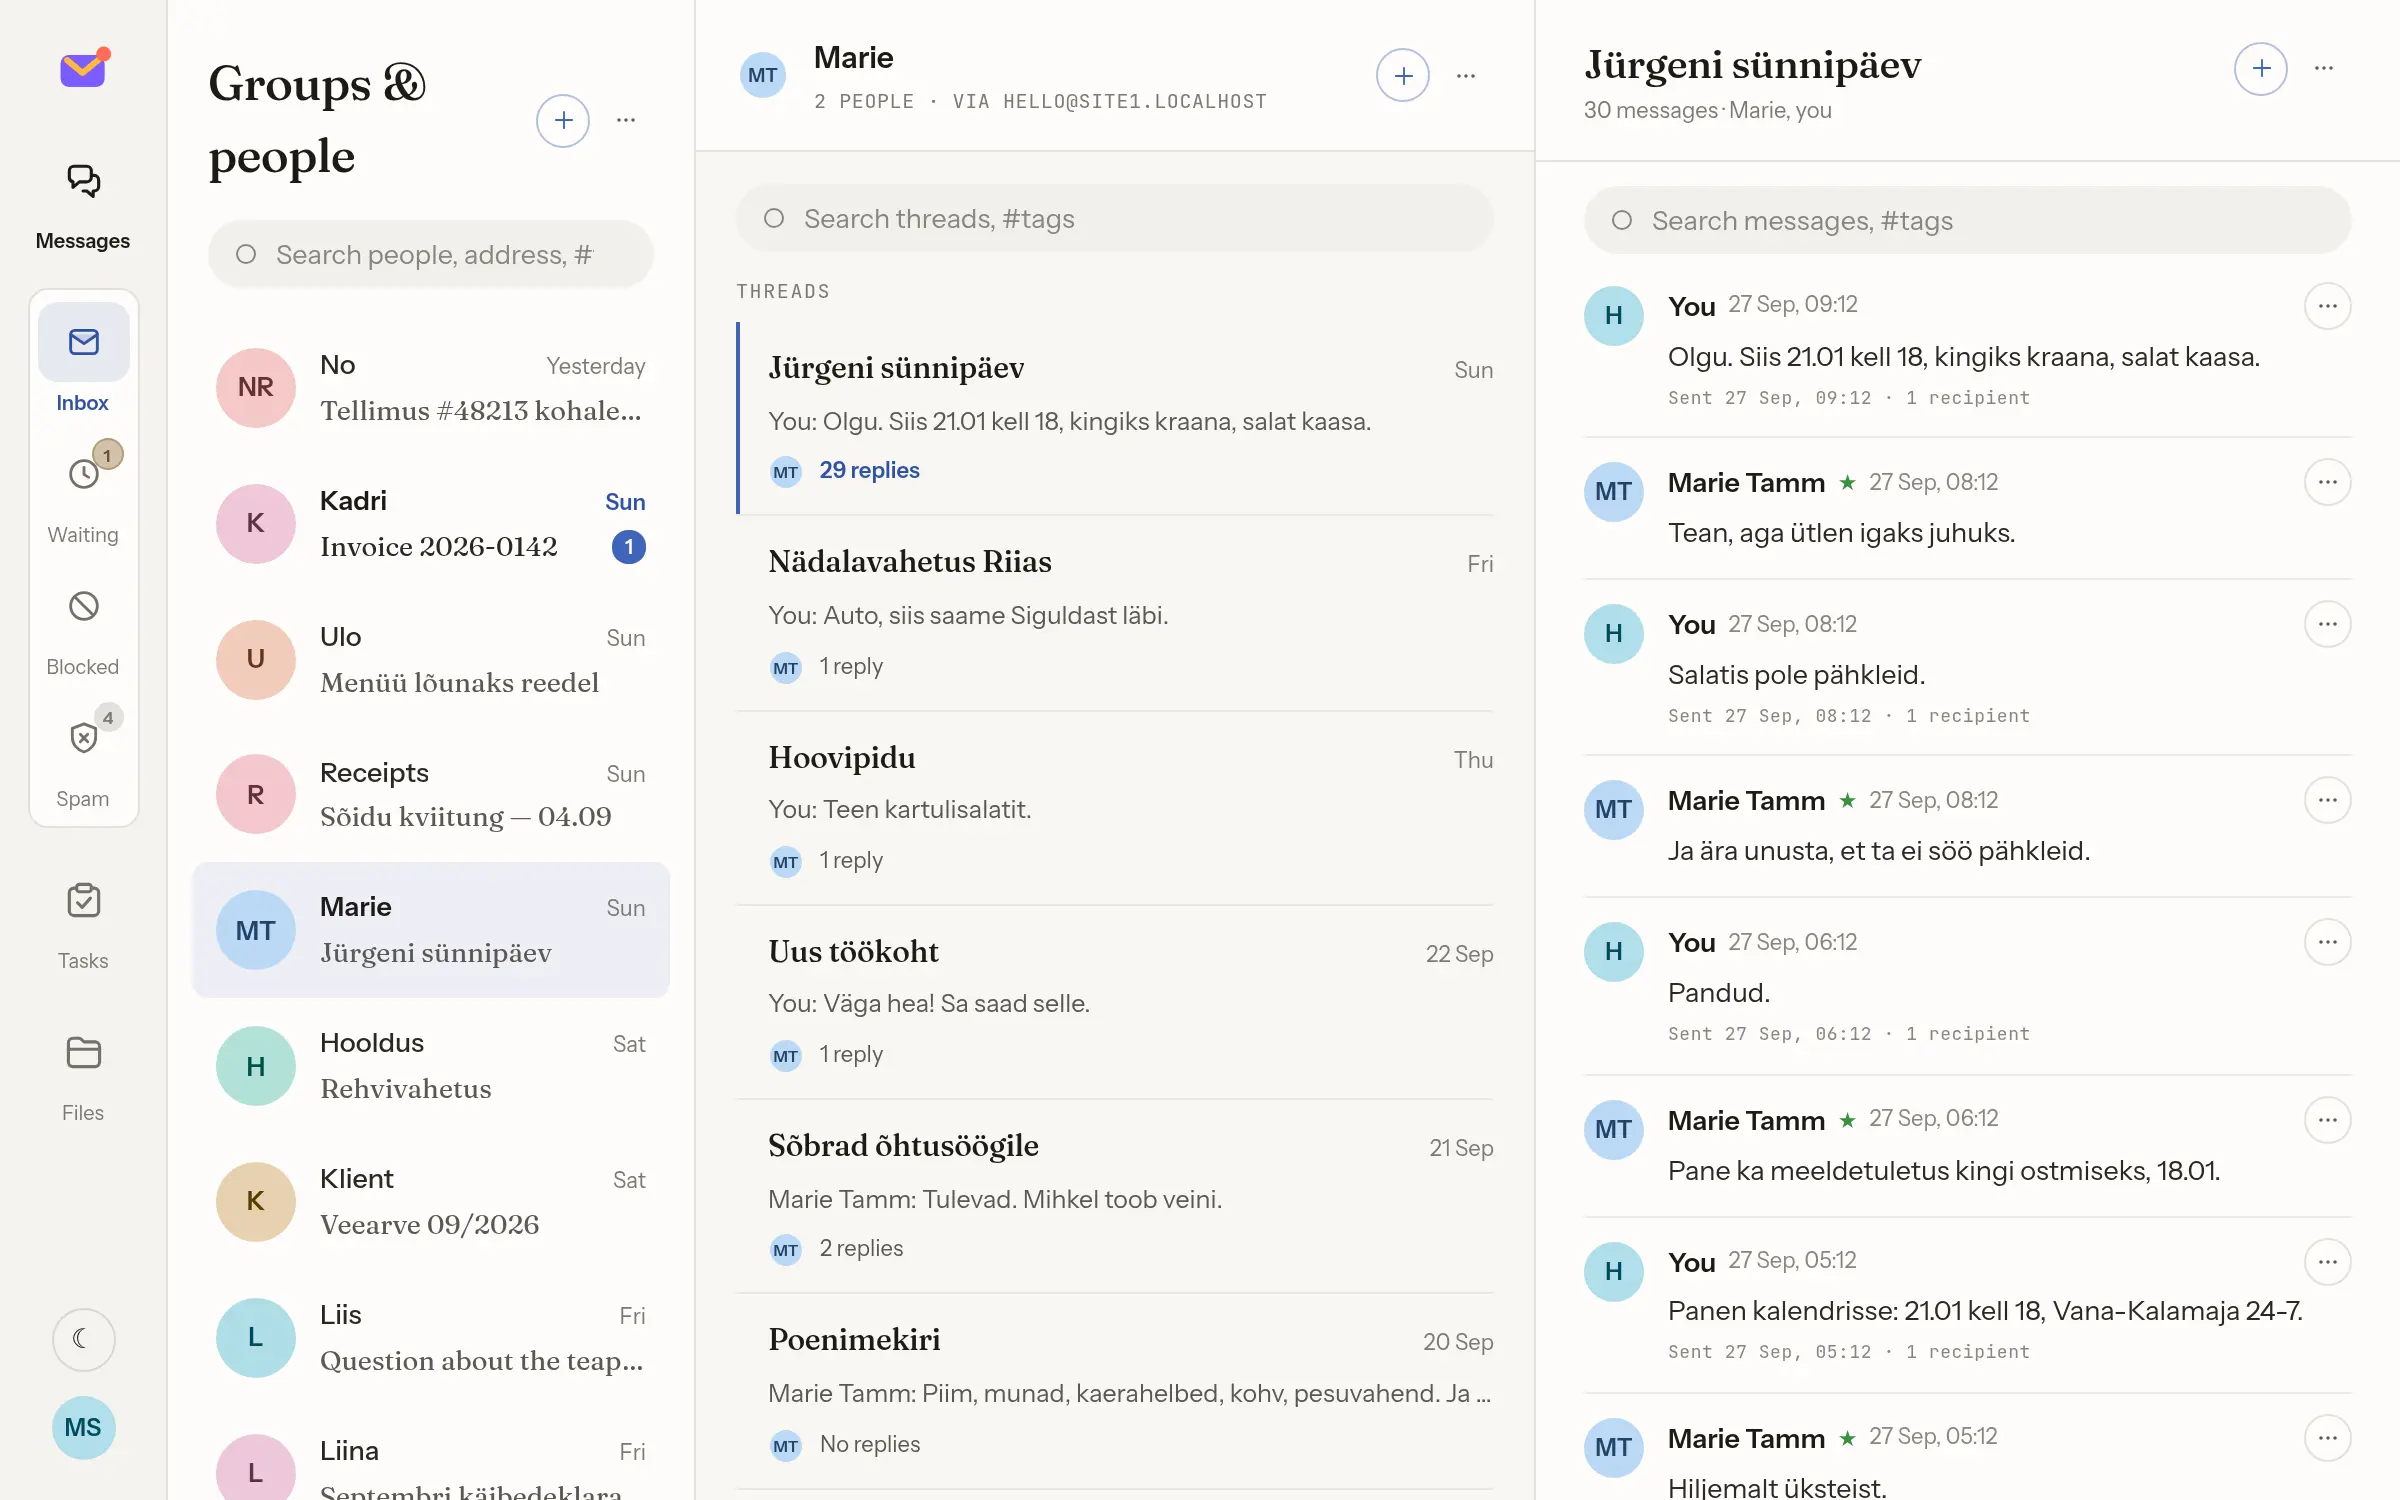Open options for Salatis pole pähkleid message
The height and width of the screenshot is (1500, 2400).
point(2327,624)
